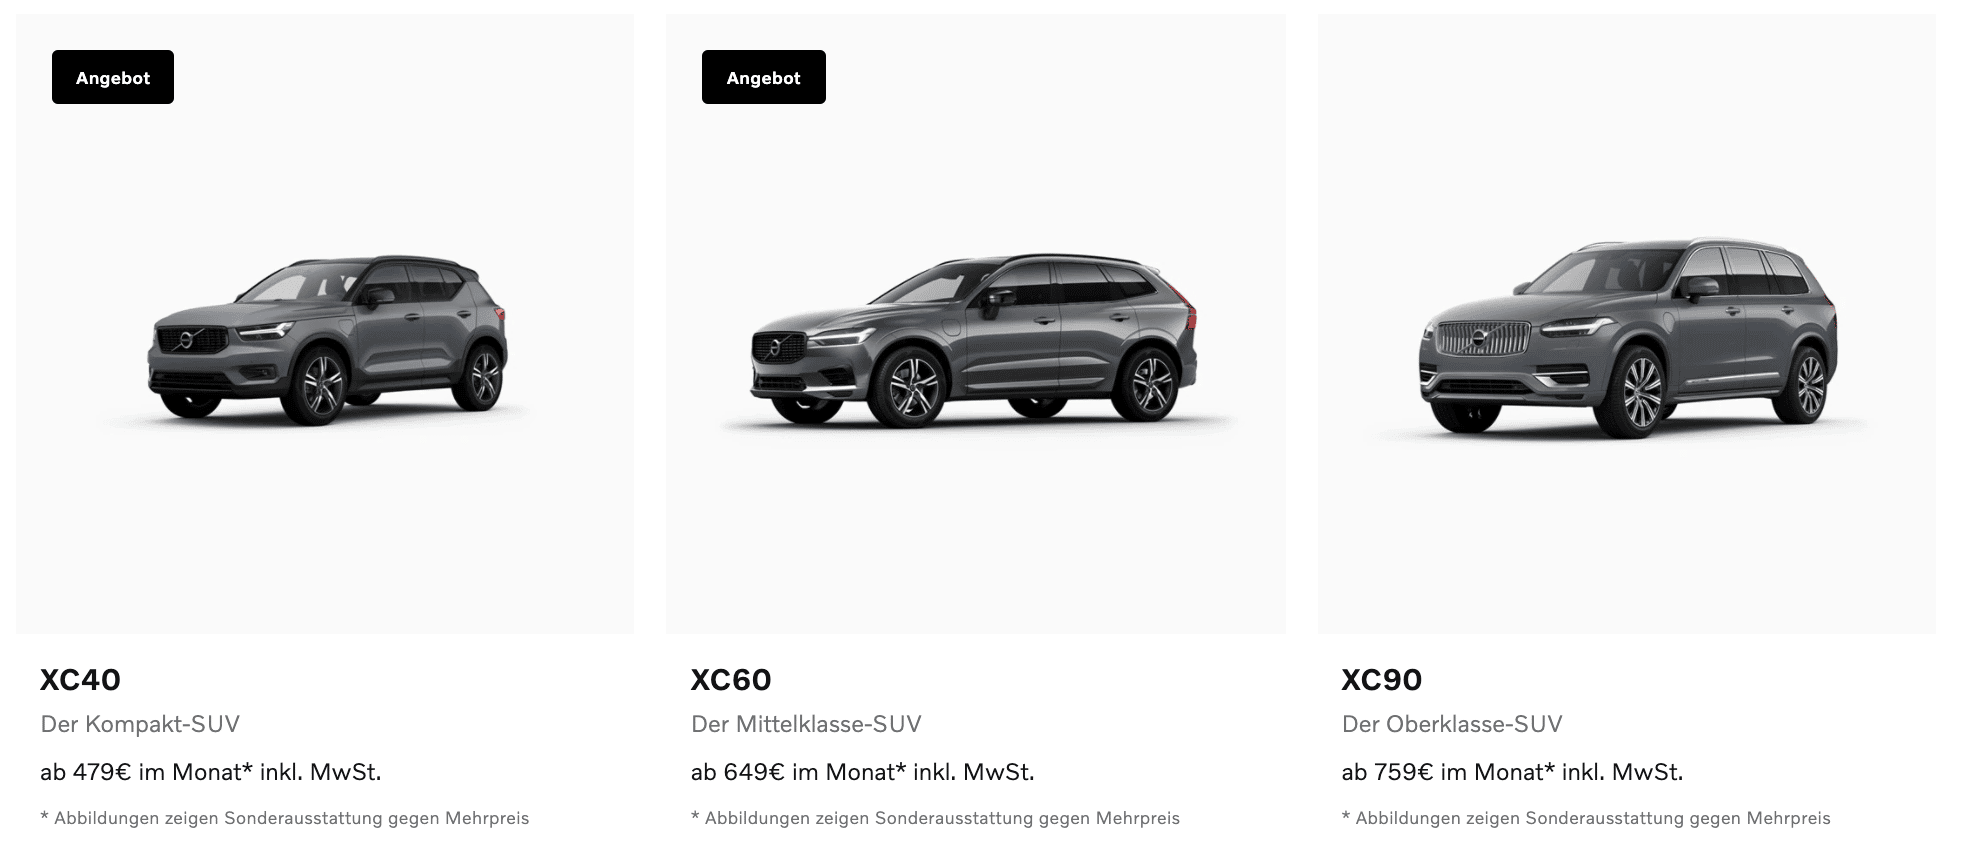Select the 'Der Kompakt-SUV' subtitle
Image resolution: width=1964 pixels, height=860 pixels.
pos(140,724)
